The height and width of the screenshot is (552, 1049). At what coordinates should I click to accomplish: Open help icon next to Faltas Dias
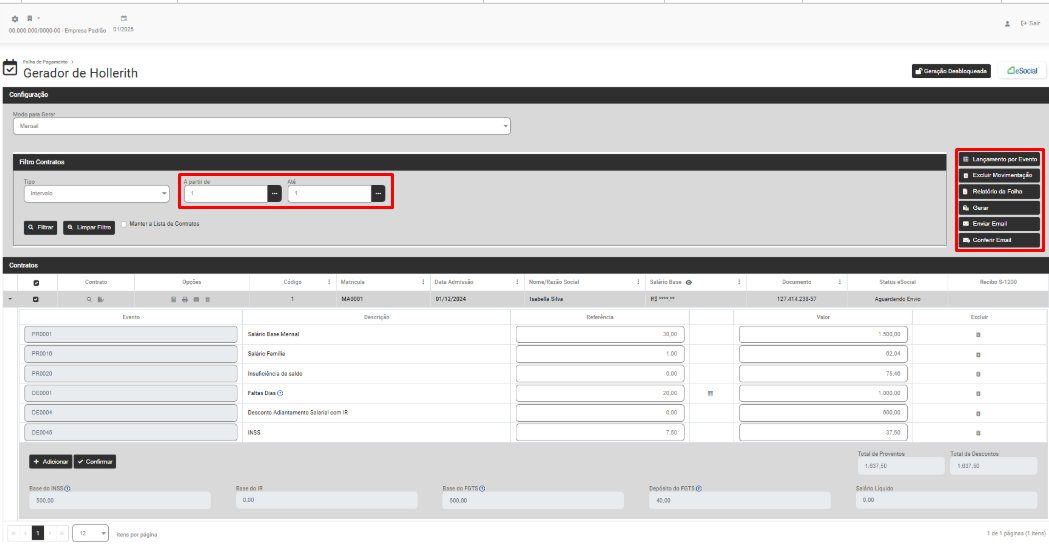280,393
